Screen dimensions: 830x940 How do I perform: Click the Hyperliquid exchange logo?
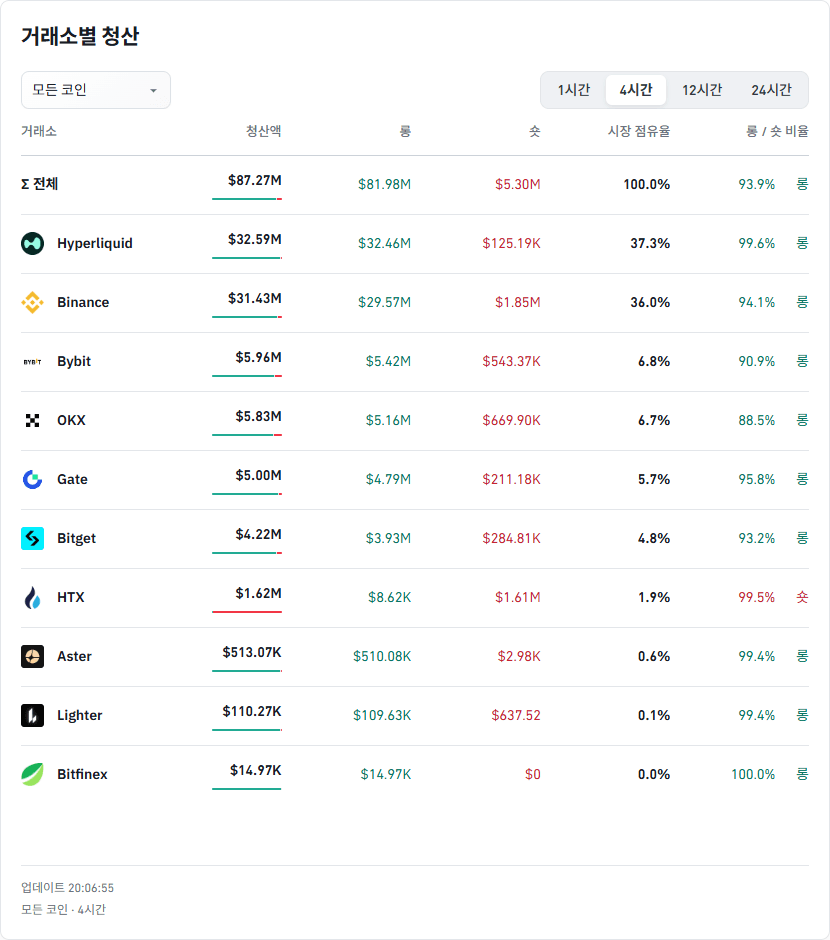click(32, 243)
